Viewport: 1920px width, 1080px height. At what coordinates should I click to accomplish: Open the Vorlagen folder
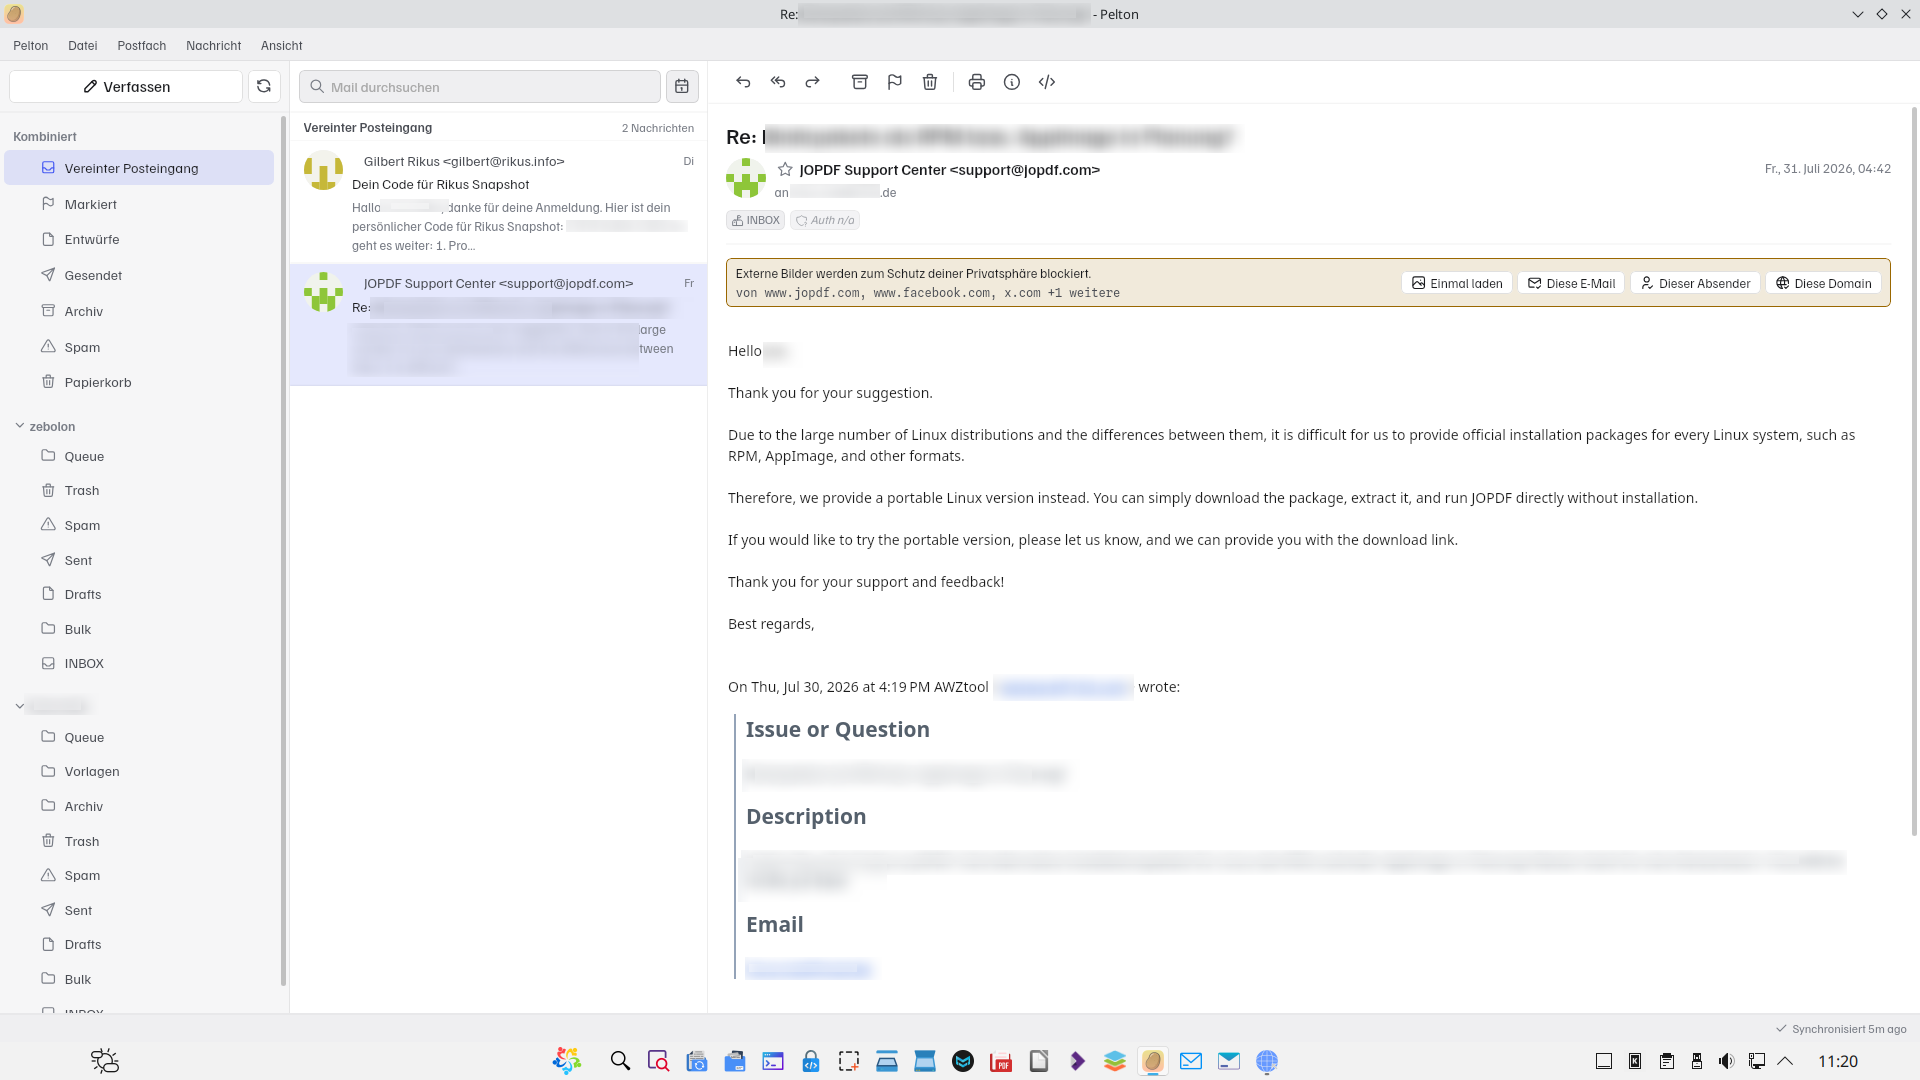coord(139,772)
